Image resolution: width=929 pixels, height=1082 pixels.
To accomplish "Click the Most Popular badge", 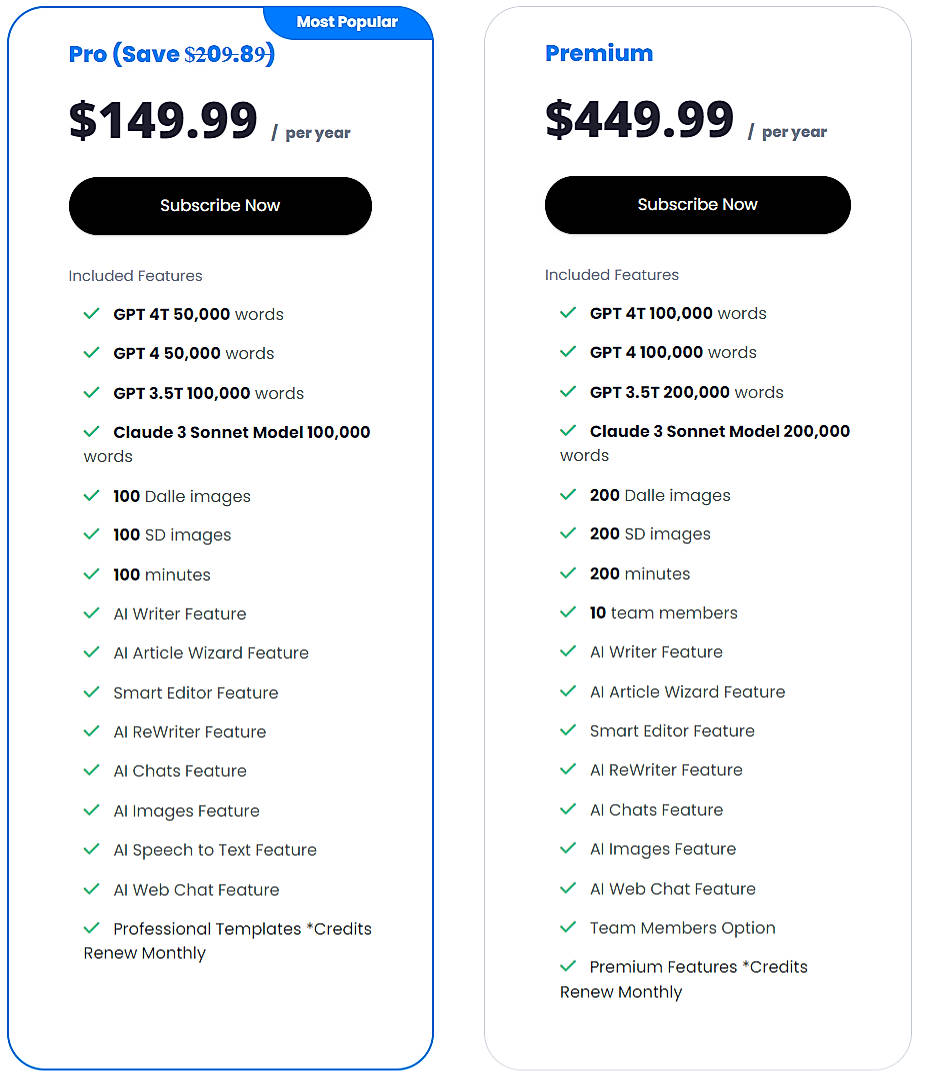I will pos(348,21).
